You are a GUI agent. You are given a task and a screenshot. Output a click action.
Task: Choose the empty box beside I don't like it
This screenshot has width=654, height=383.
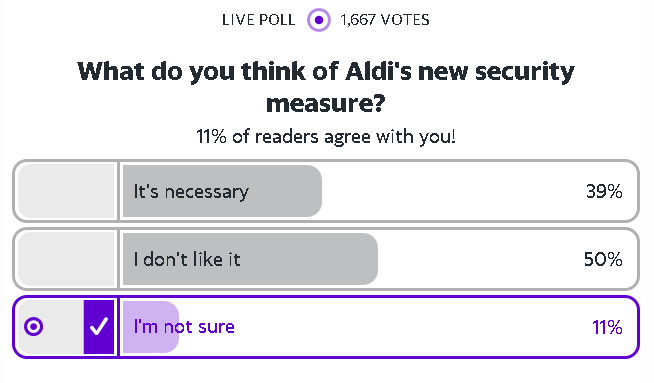pos(66,259)
